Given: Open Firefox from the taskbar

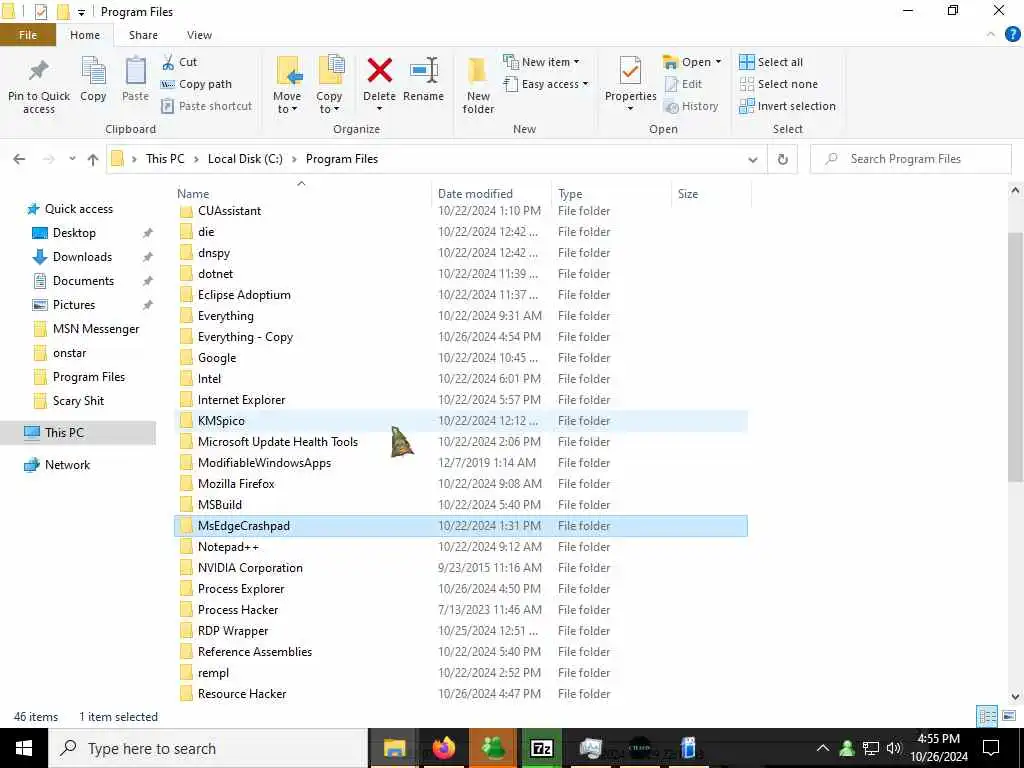Looking at the screenshot, I should point(443,748).
